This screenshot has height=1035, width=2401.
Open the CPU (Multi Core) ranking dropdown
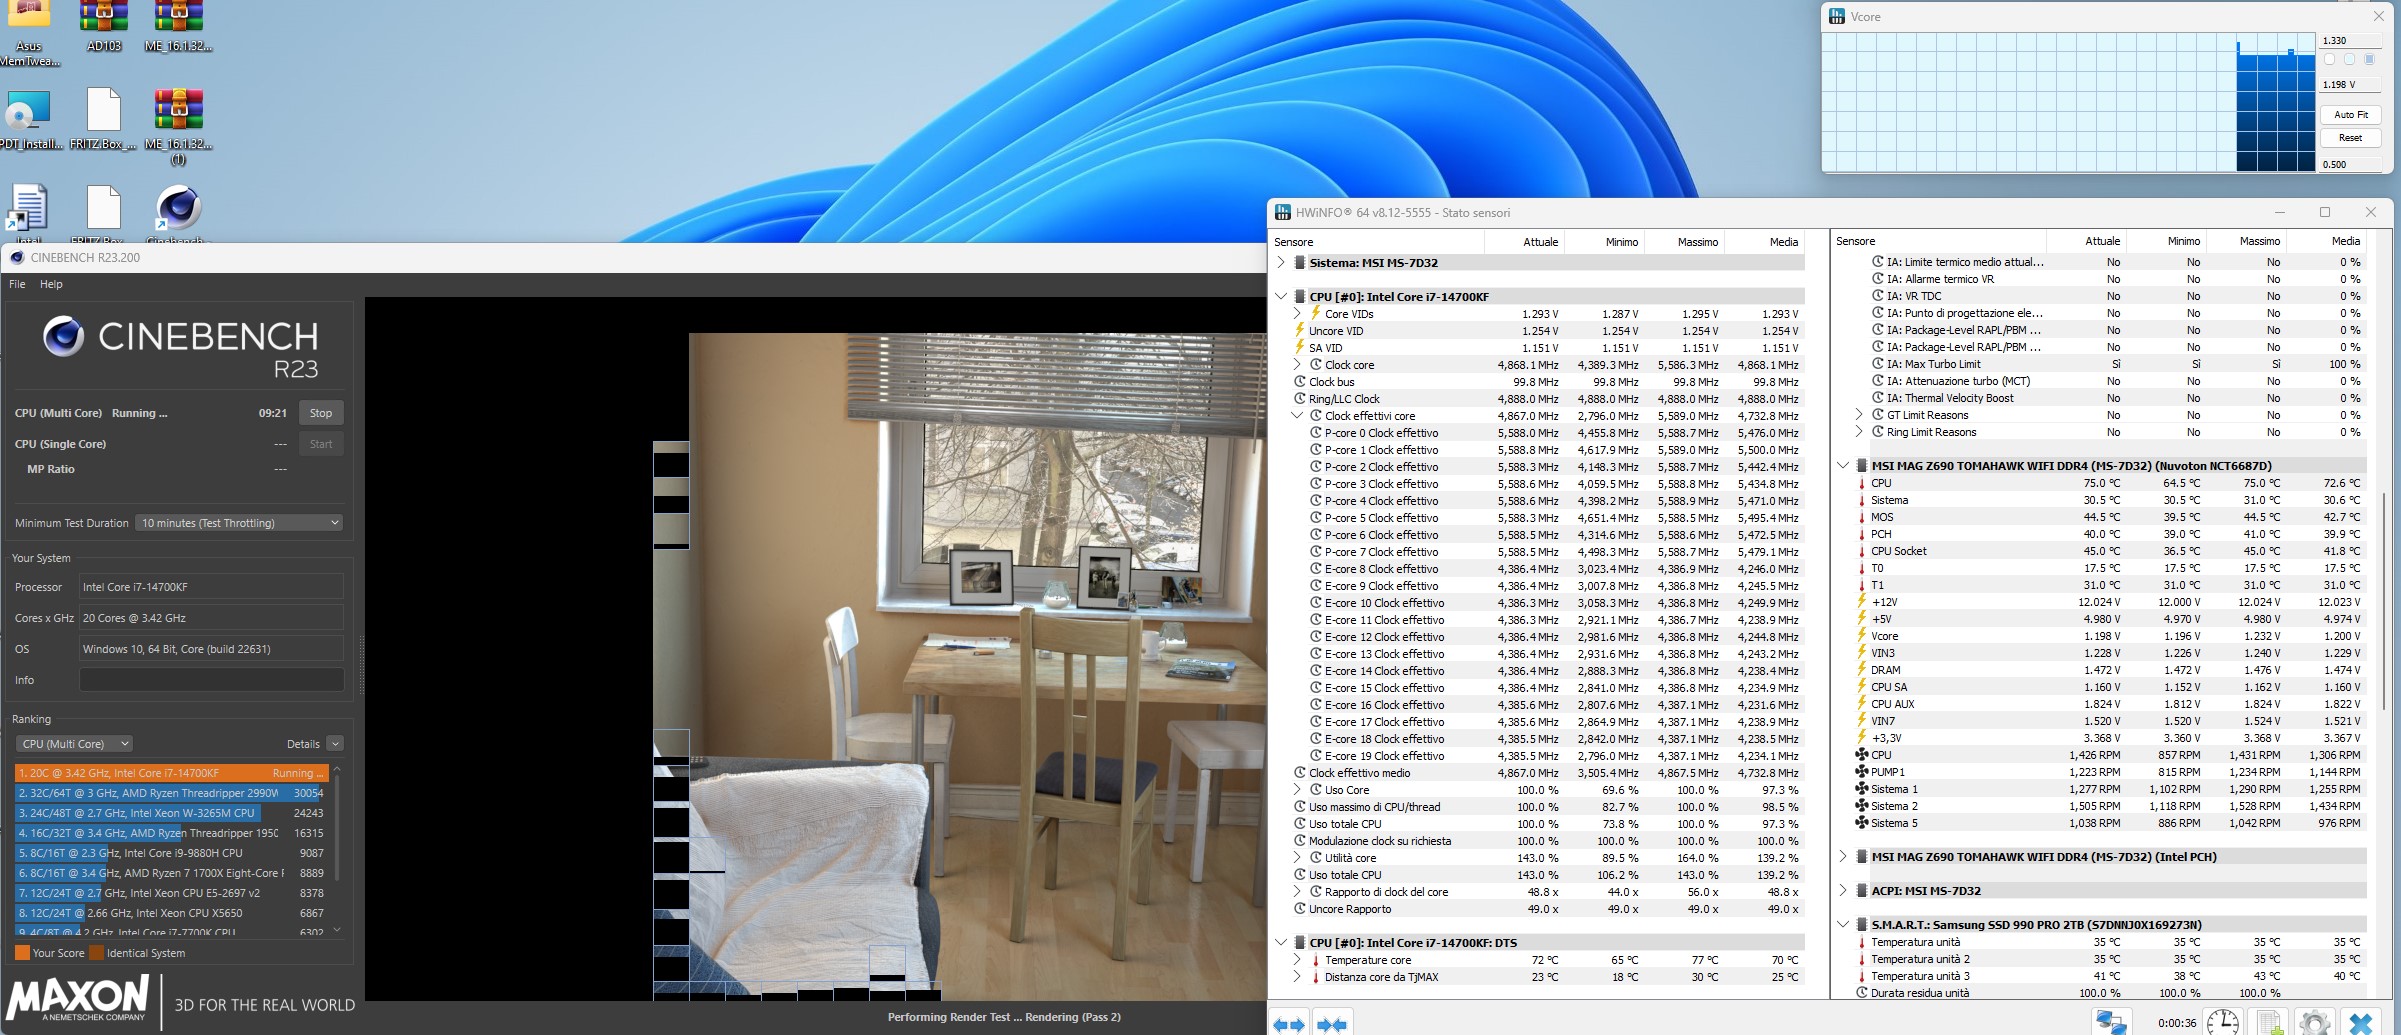tap(74, 744)
